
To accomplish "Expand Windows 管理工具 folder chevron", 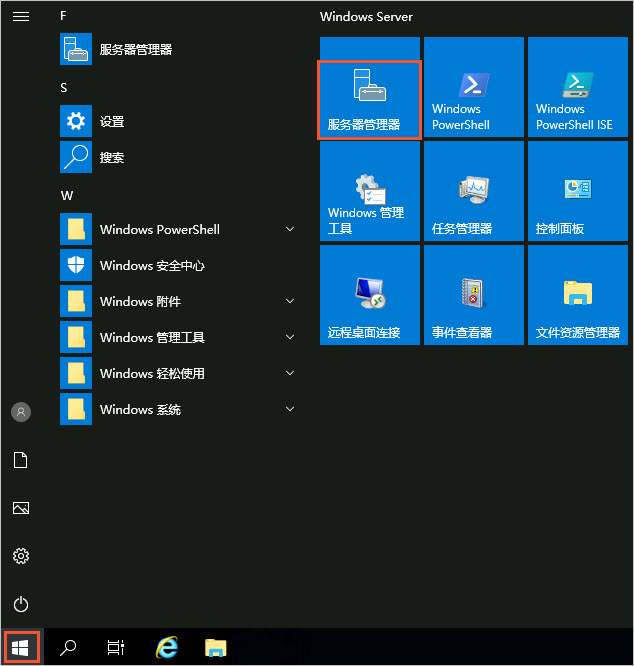I will click(290, 337).
